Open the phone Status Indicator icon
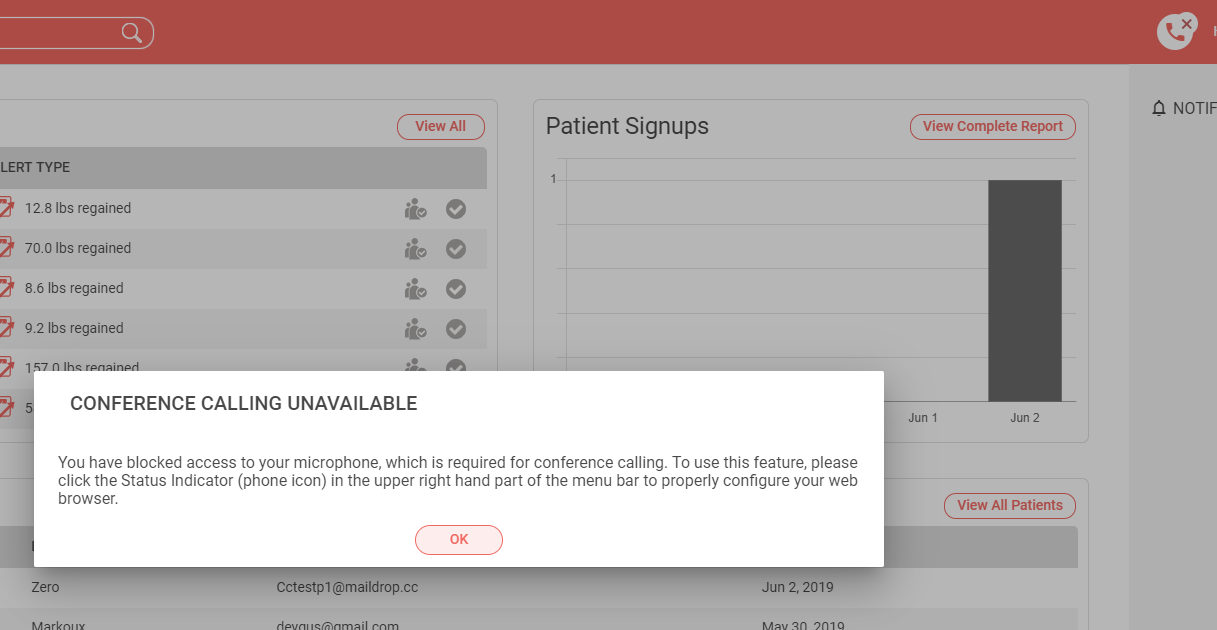1217x630 pixels. click(x=1176, y=31)
